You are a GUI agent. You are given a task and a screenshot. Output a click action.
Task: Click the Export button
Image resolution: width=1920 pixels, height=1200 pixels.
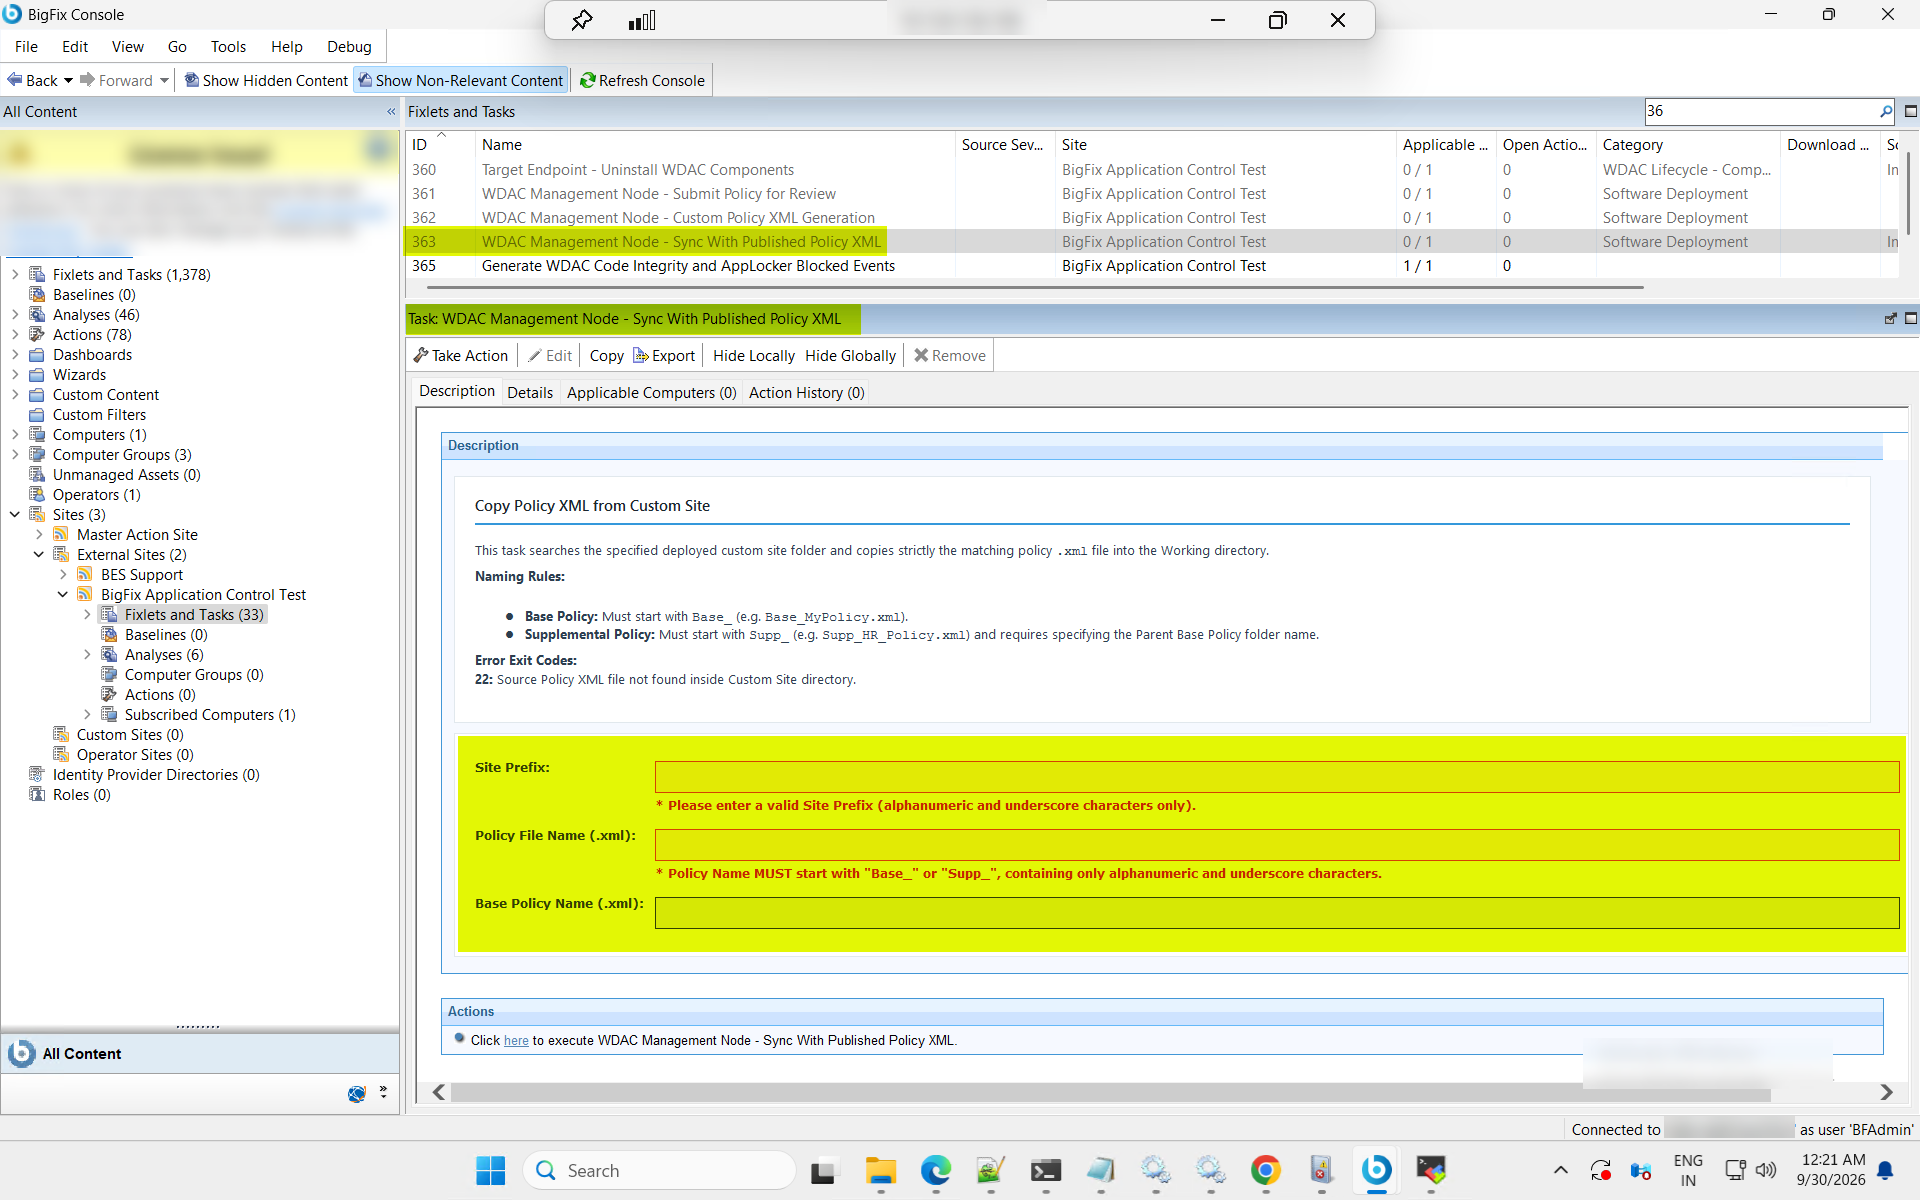(x=664, y=355)
